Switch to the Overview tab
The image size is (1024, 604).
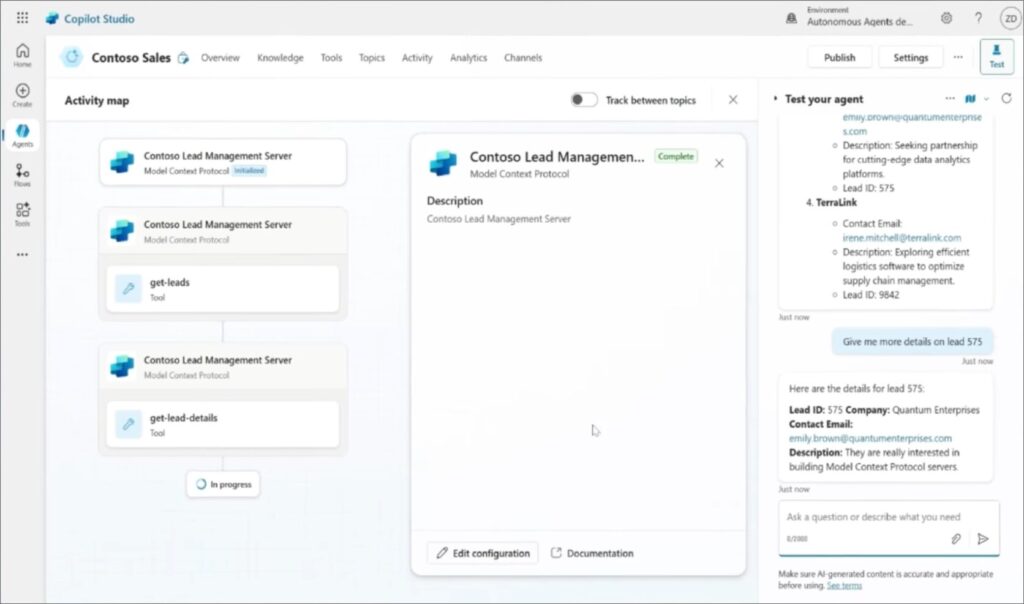pos(220,57)
